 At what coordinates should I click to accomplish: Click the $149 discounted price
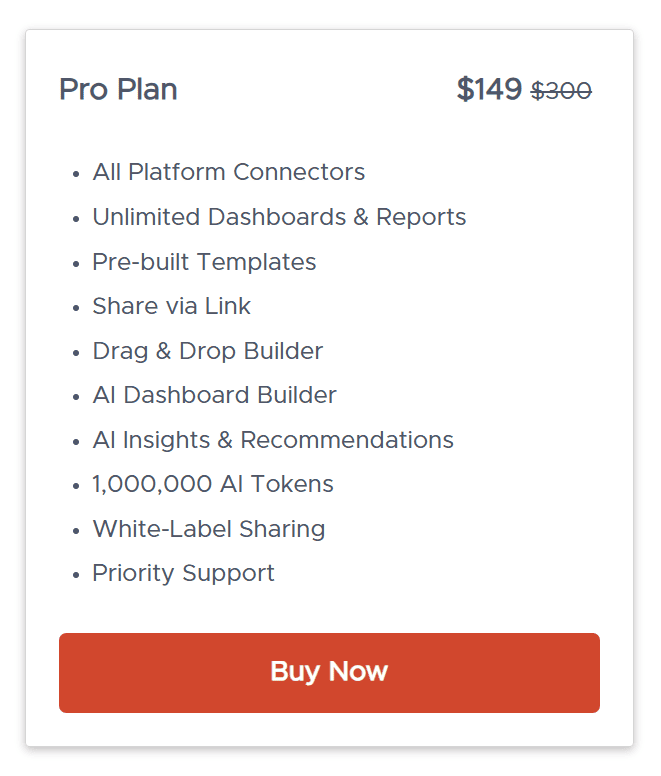(489, 89)
